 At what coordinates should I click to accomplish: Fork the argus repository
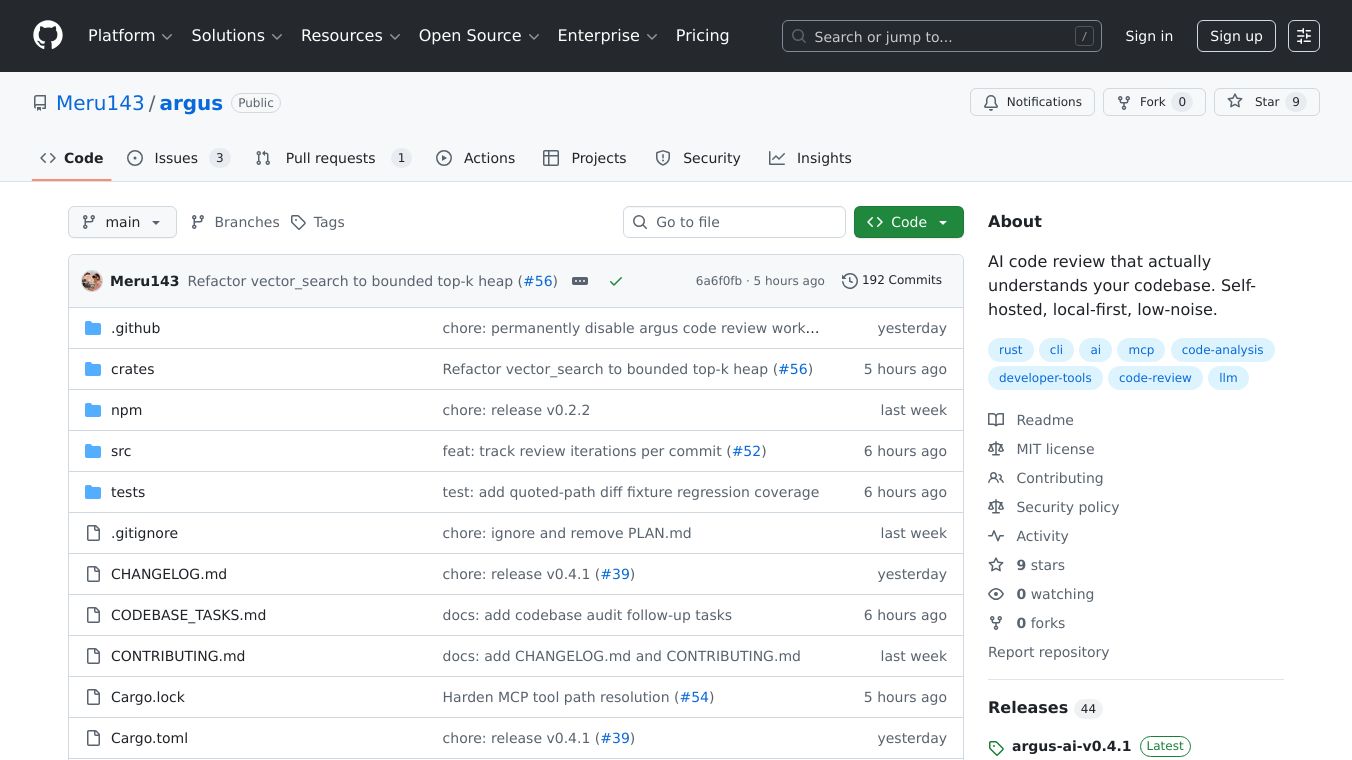(1153, 102)
